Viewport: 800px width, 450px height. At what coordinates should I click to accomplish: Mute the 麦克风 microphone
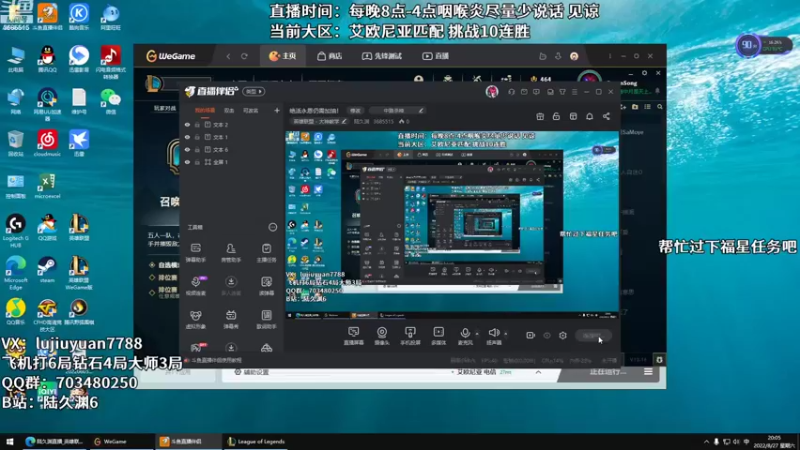[465, 334]
